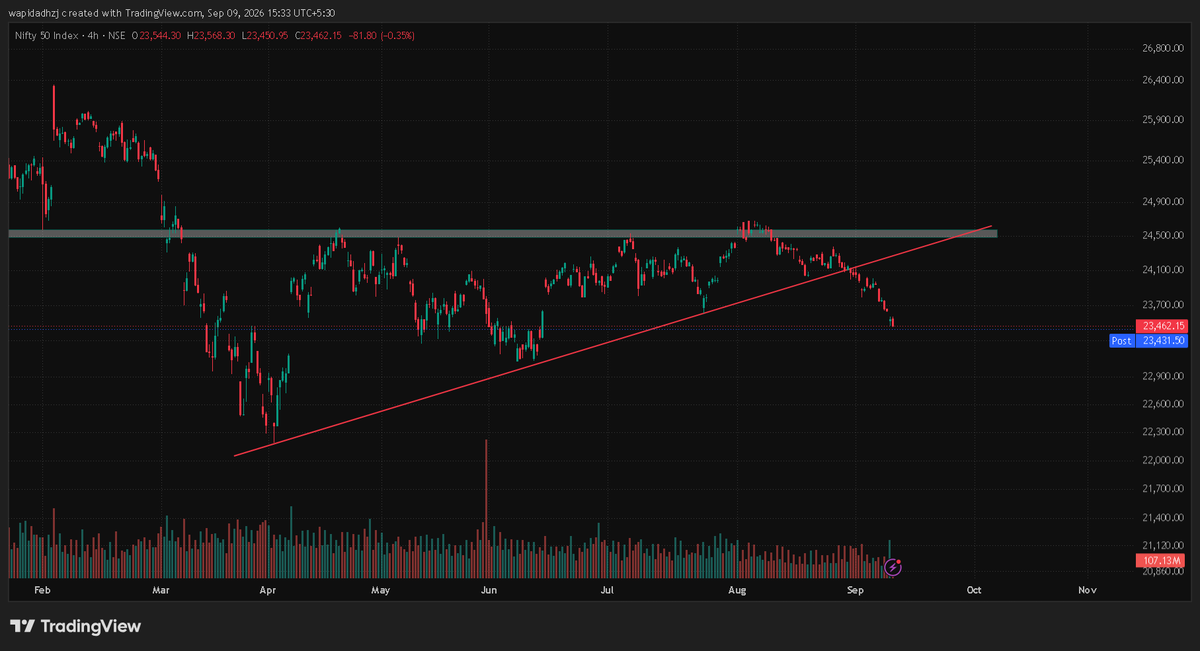Click the 25,900.00 price axis label
The height and width of the screenshot is (651, 1200).
1164,120
